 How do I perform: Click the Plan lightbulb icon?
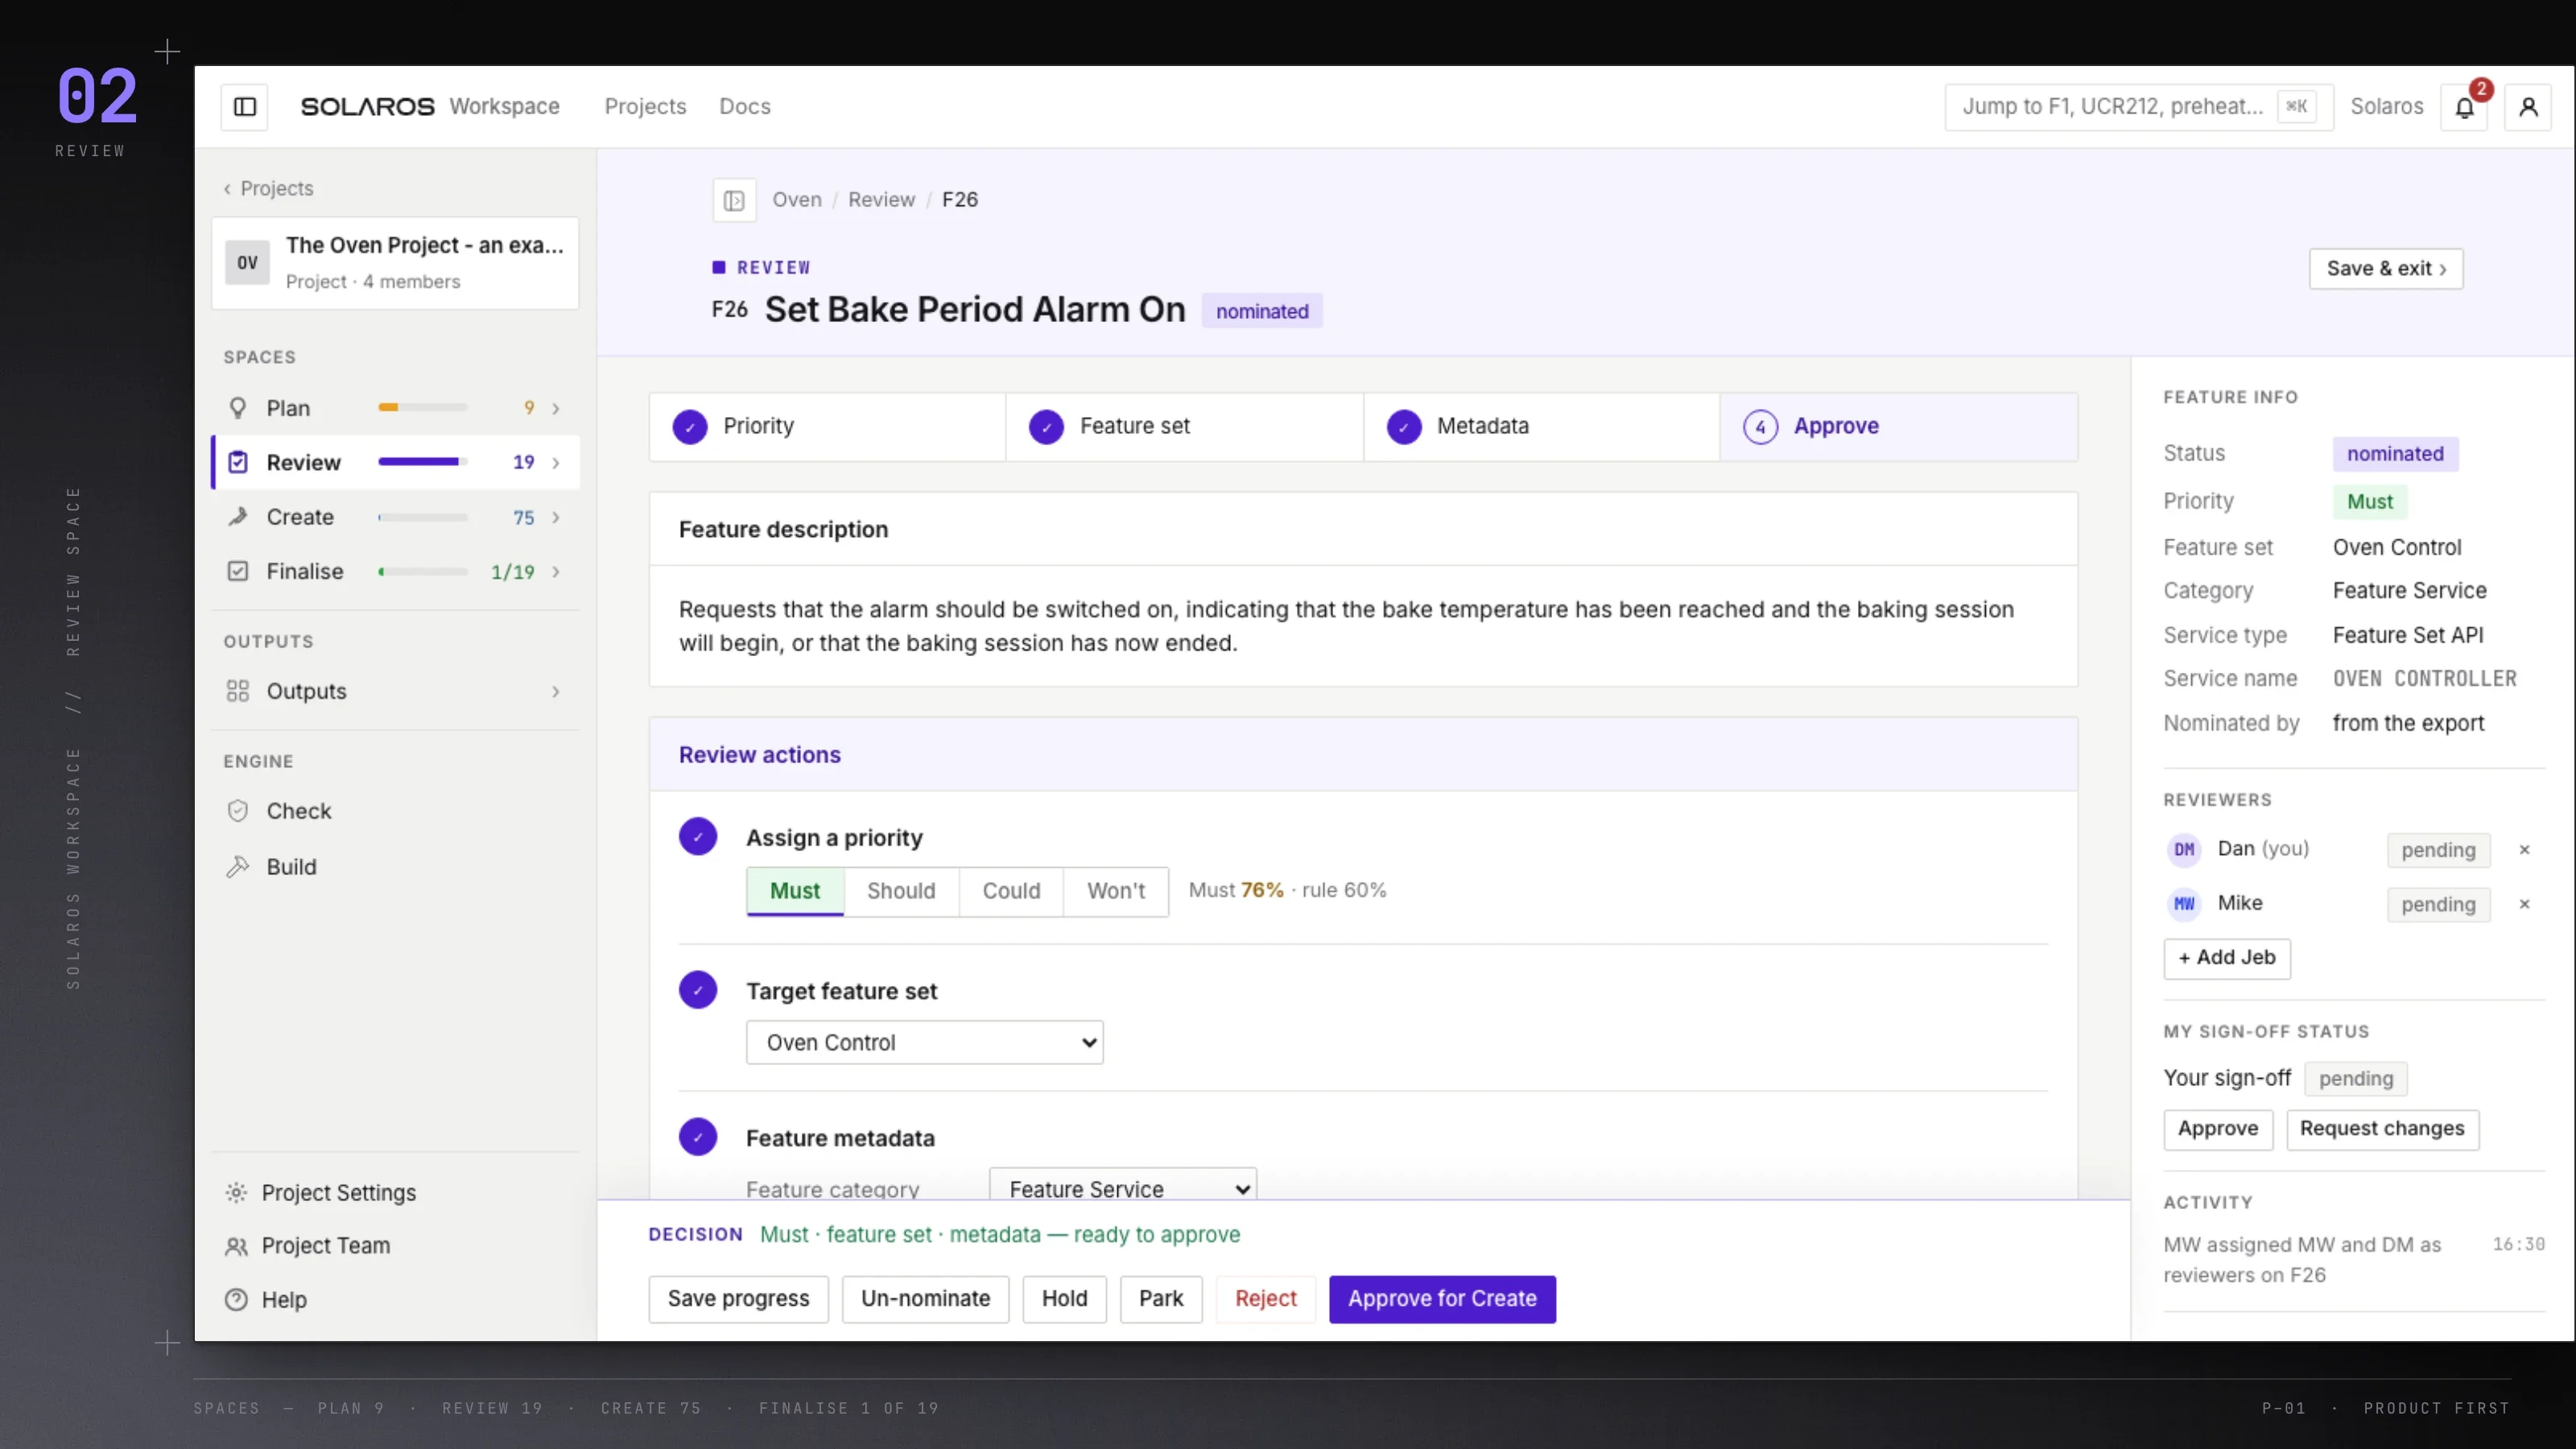[238, 408]
